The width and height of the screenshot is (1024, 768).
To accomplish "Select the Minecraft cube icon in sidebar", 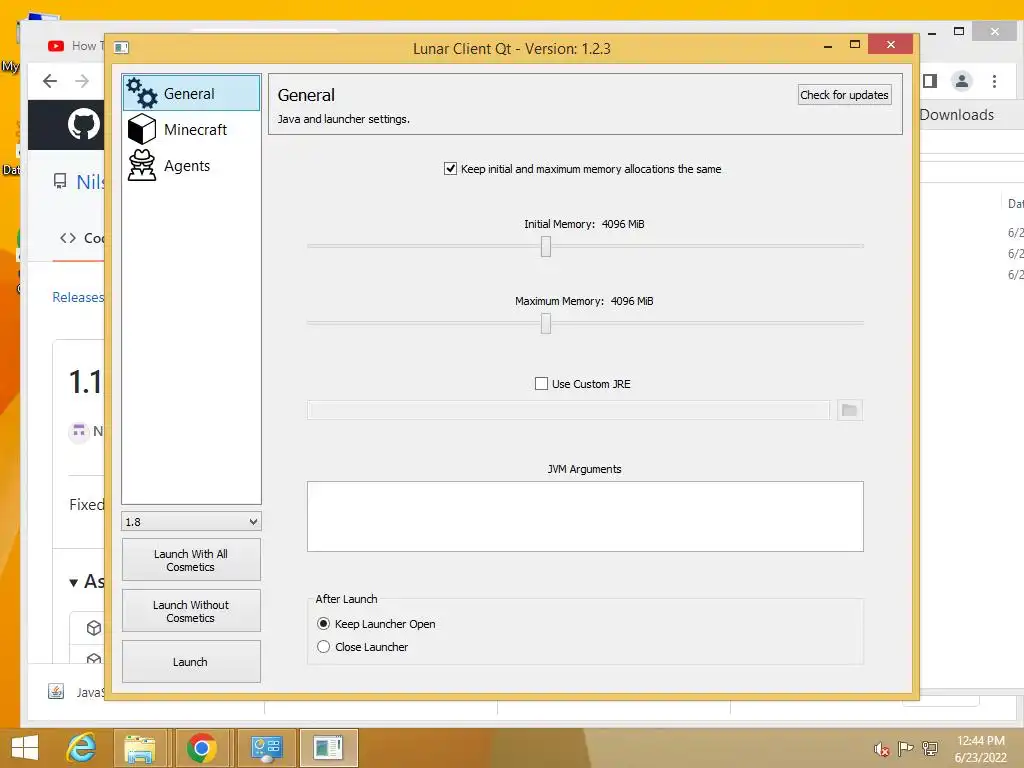I will click(142, 129).
